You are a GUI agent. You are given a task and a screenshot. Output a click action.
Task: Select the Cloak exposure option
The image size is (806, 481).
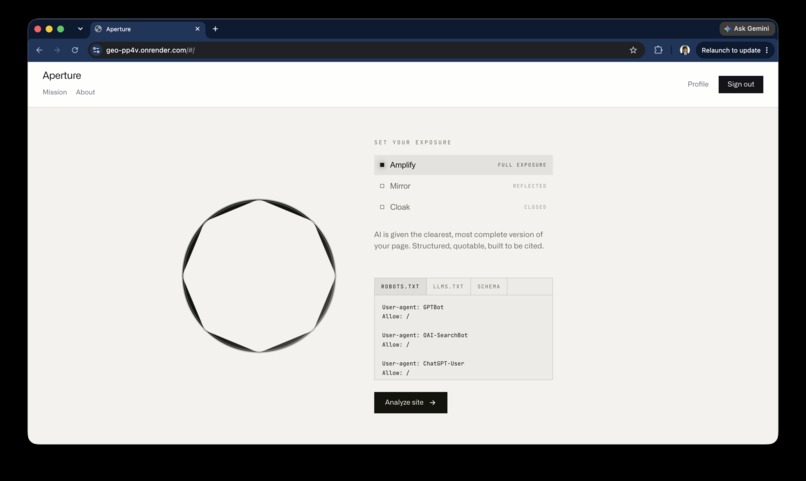(x=463, y=207)
